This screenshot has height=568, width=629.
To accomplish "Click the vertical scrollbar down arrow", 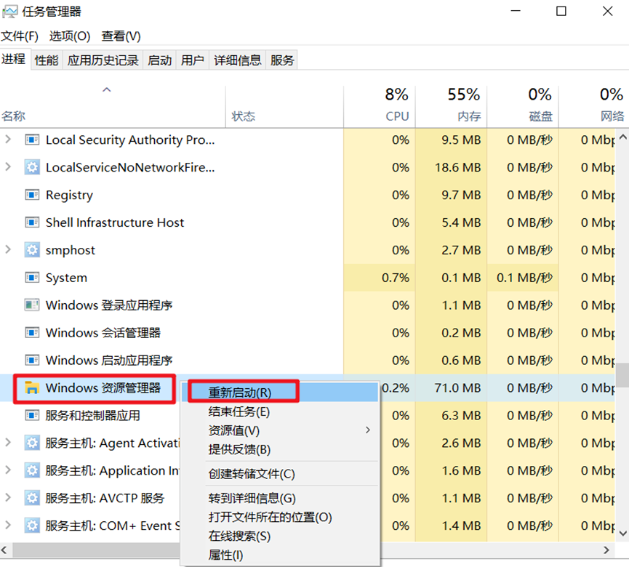I will tap(623, 533).
